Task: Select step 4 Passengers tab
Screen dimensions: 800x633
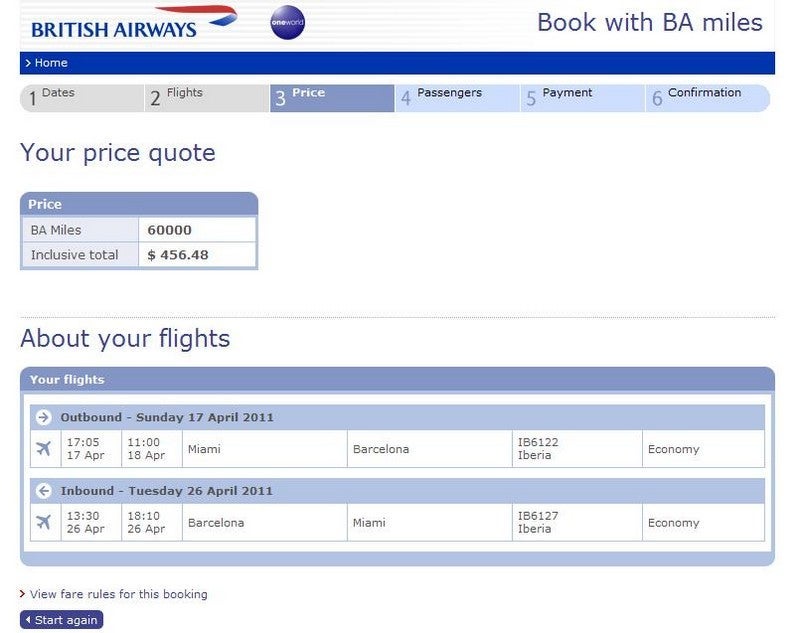Action: coord(457,98)
